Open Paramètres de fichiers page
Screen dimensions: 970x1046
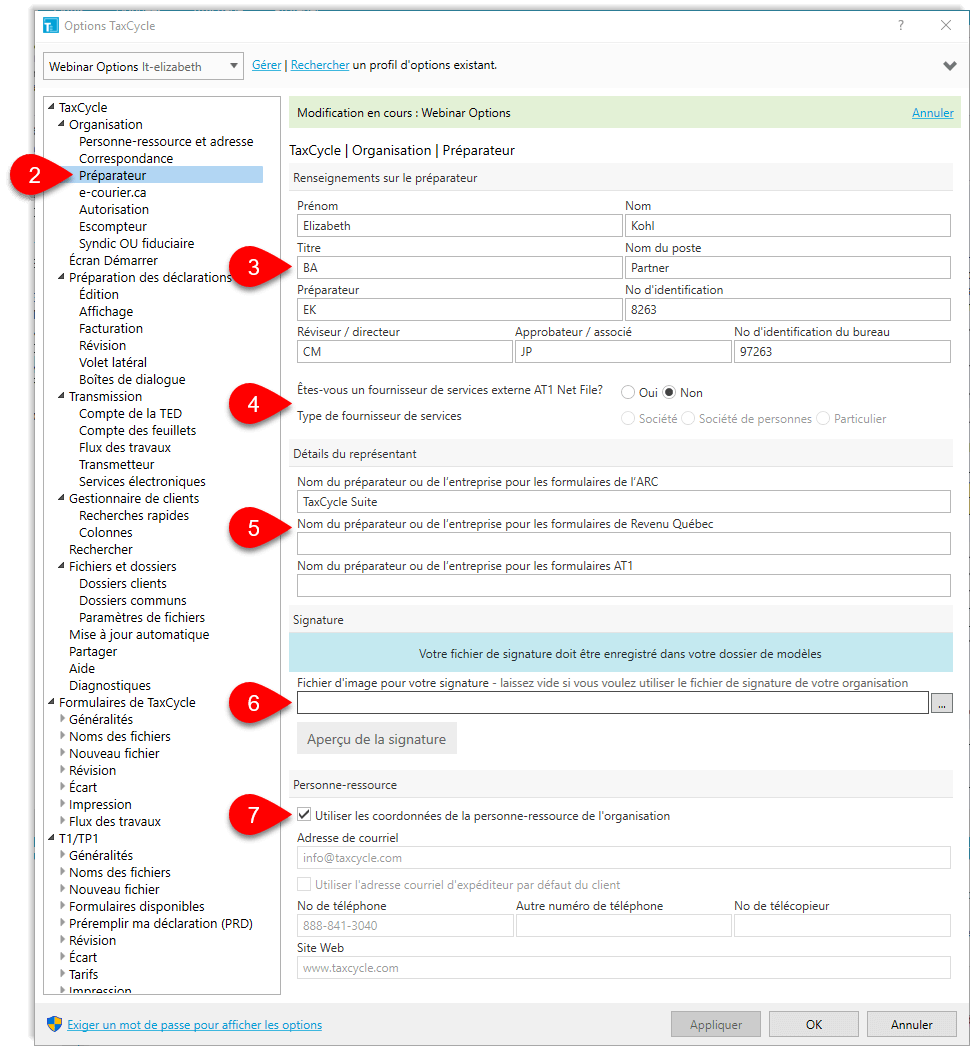(141, 617)
